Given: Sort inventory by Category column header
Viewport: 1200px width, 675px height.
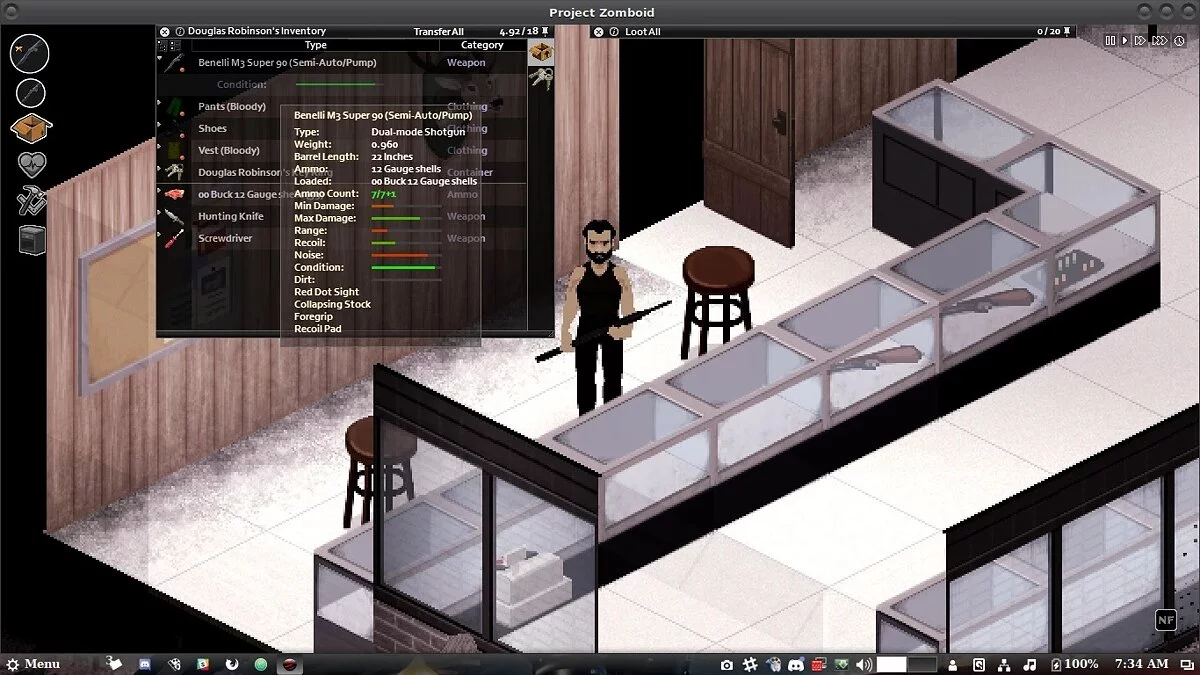Looking at the screenshot, I should click(481, 45).
